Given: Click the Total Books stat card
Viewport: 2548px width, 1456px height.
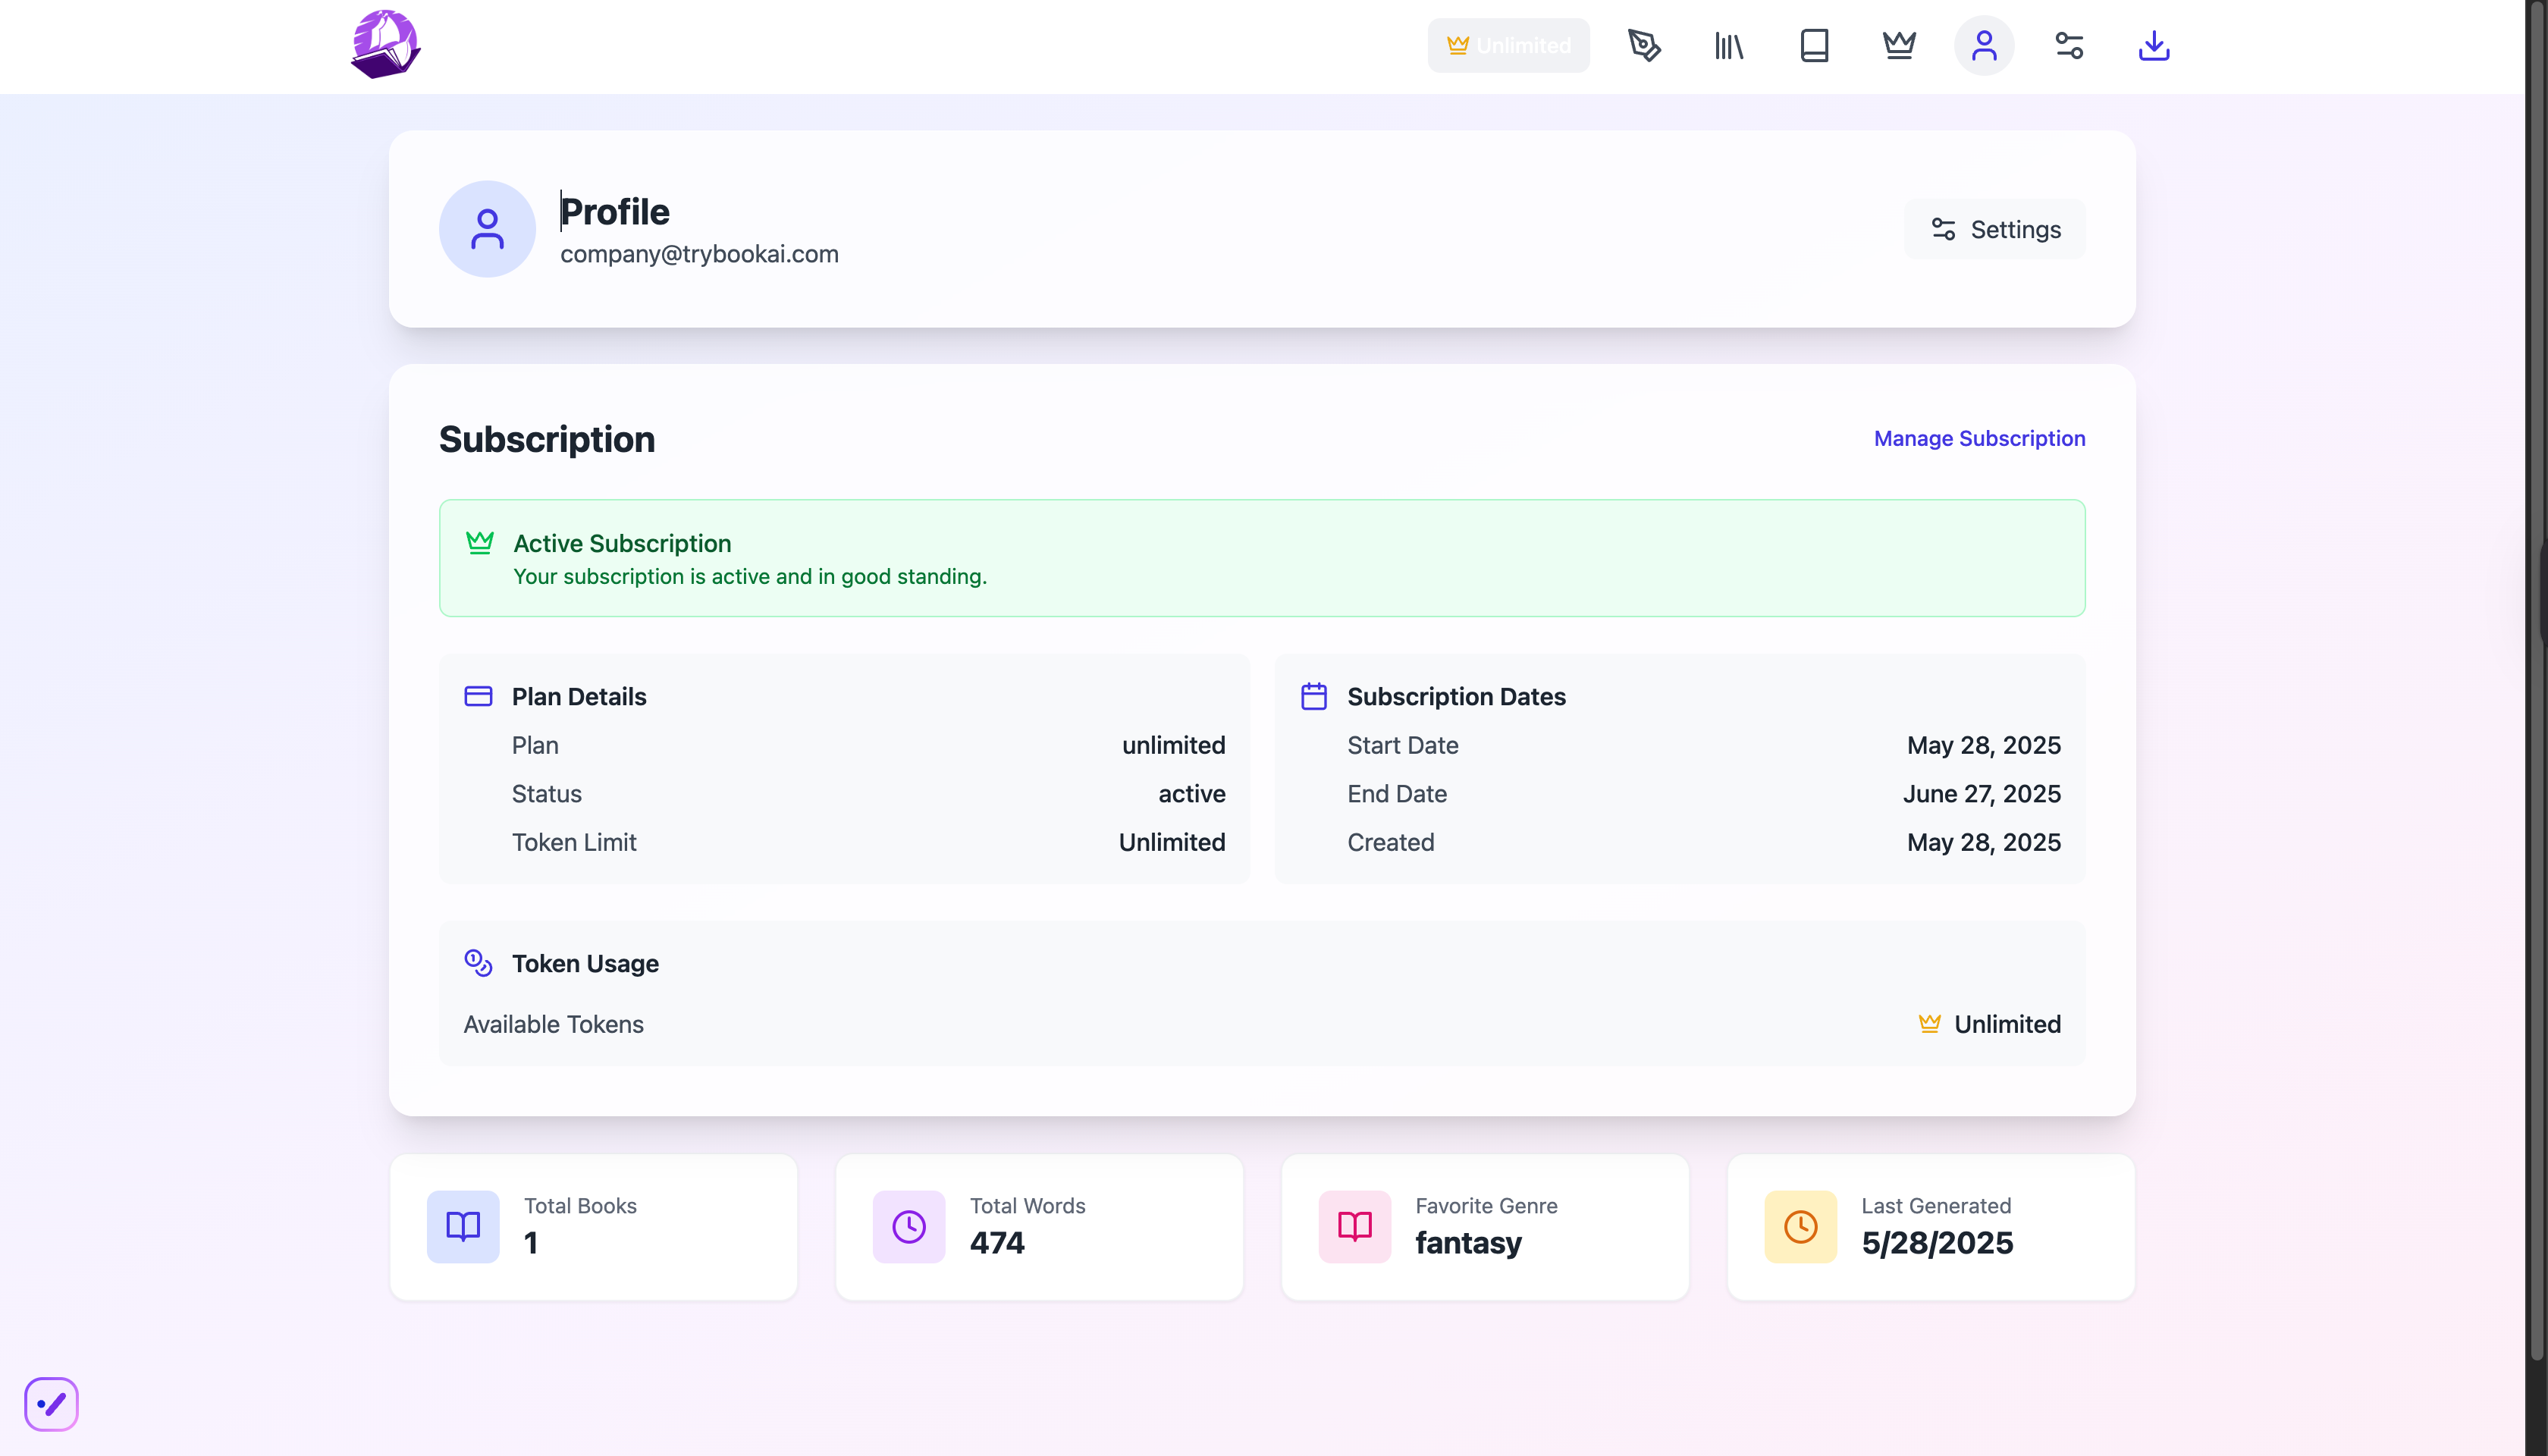Looking at the screenshot, I should [x=593, y=1227].
